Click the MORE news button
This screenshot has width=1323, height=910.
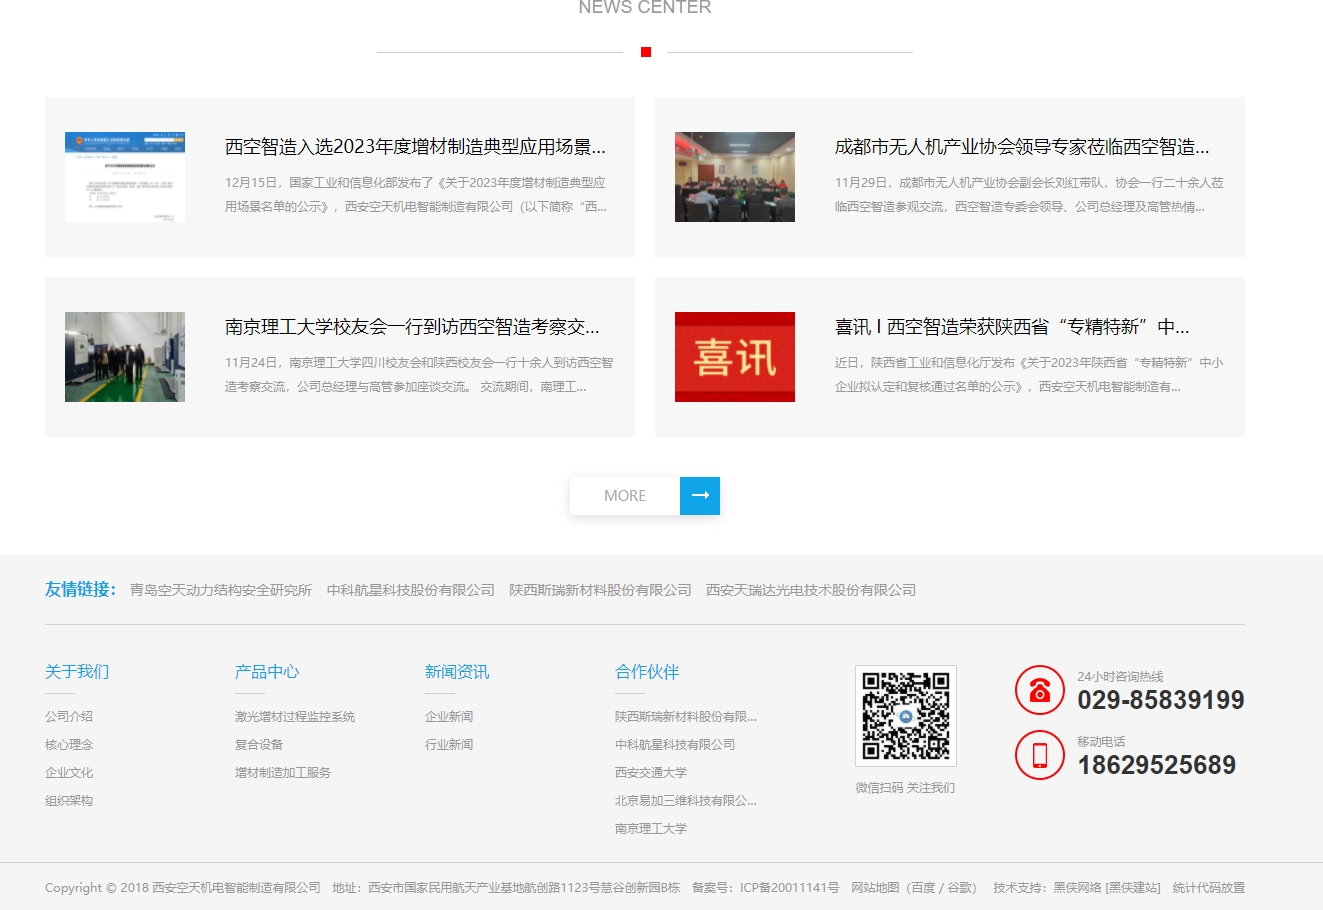point(625,496)
